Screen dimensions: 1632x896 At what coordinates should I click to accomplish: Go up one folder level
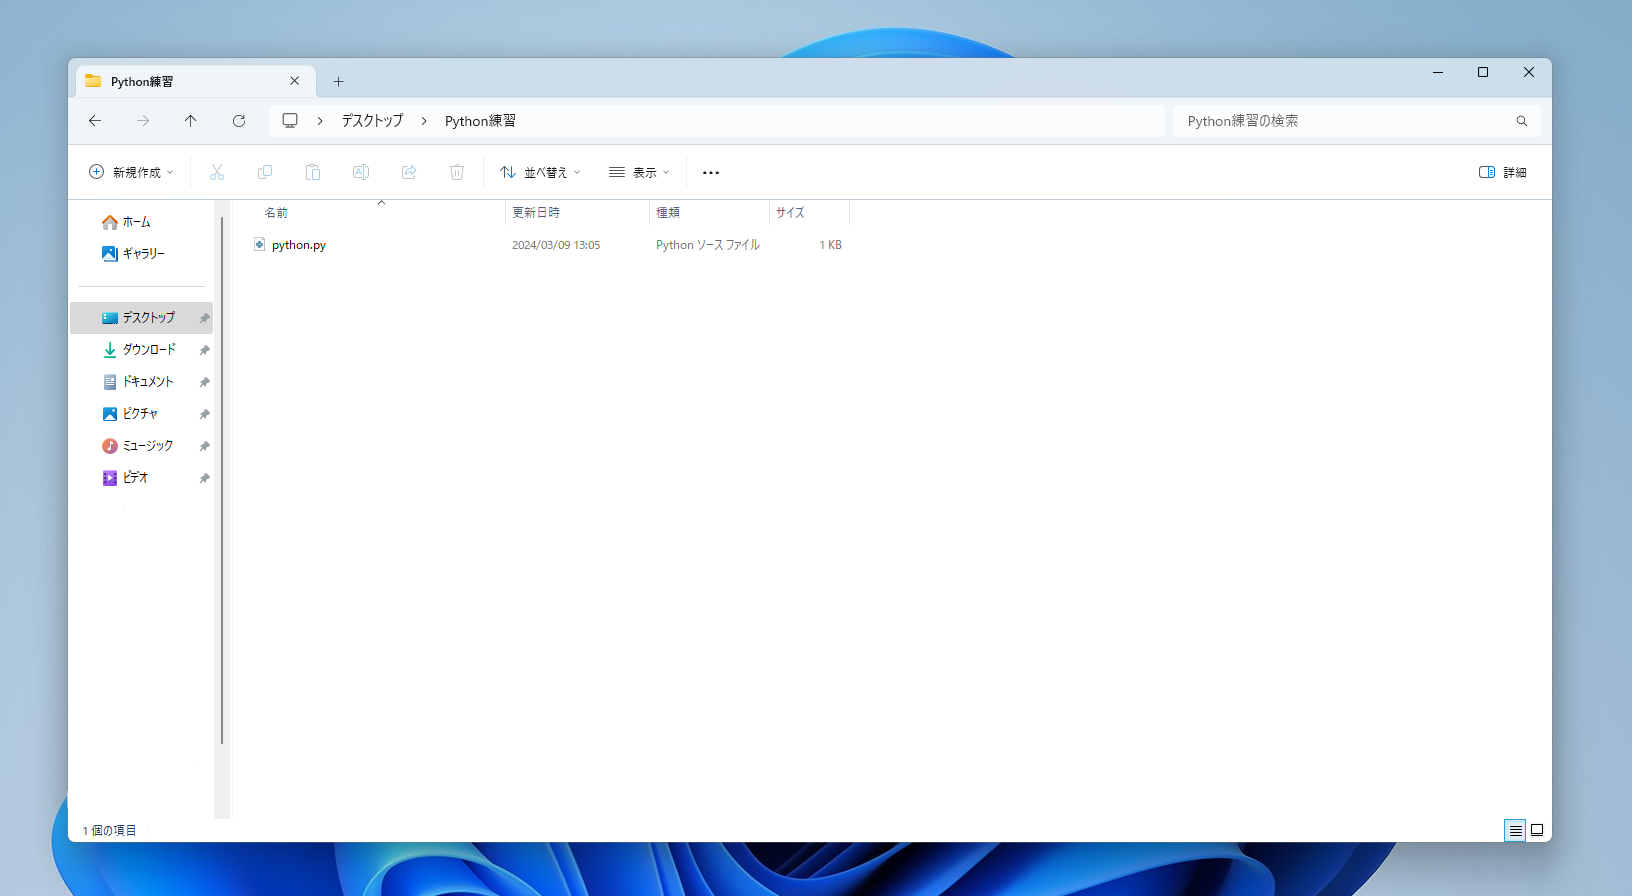tap(190, 121)
